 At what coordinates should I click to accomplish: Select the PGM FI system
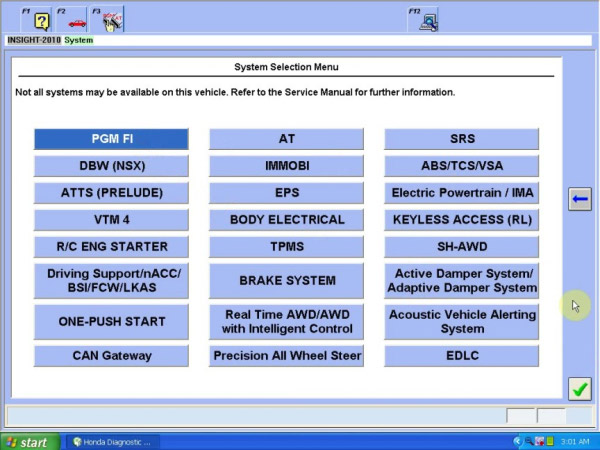pyautogui.click(x=111, y=139)
